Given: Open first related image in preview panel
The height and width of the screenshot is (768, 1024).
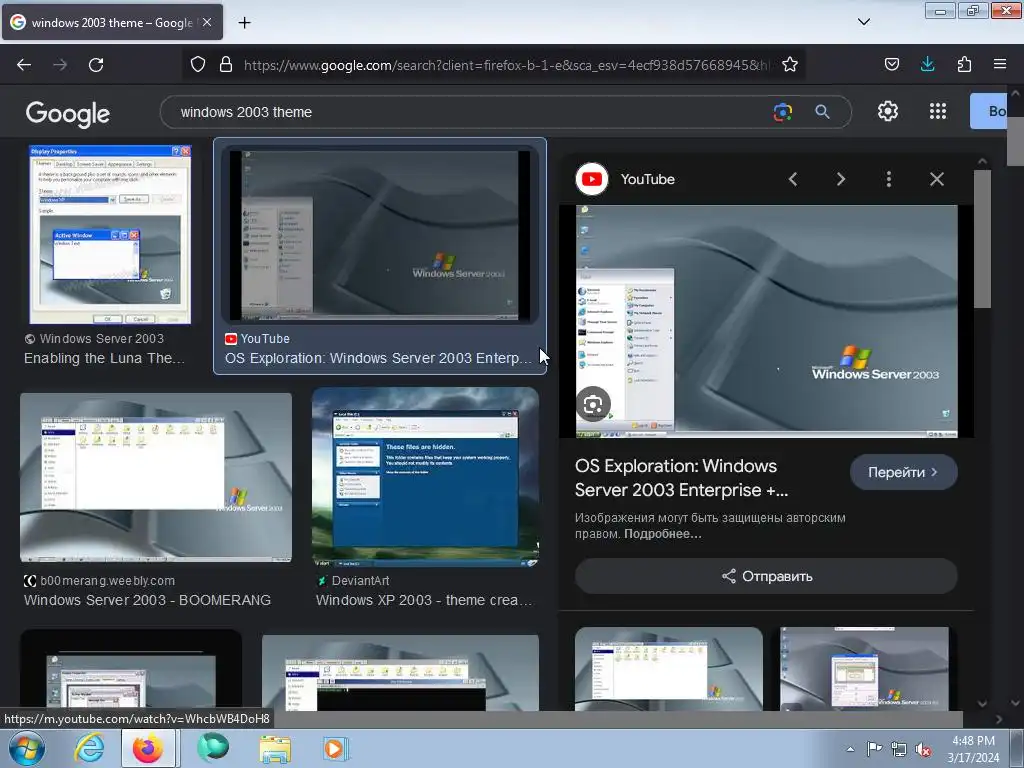Looking at the screenshot, I should pyautogui.click(x=669, y=669).
